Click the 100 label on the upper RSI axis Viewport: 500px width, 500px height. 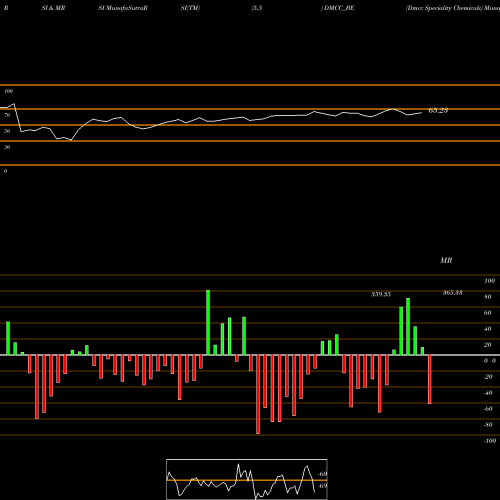tap(8, 91)
